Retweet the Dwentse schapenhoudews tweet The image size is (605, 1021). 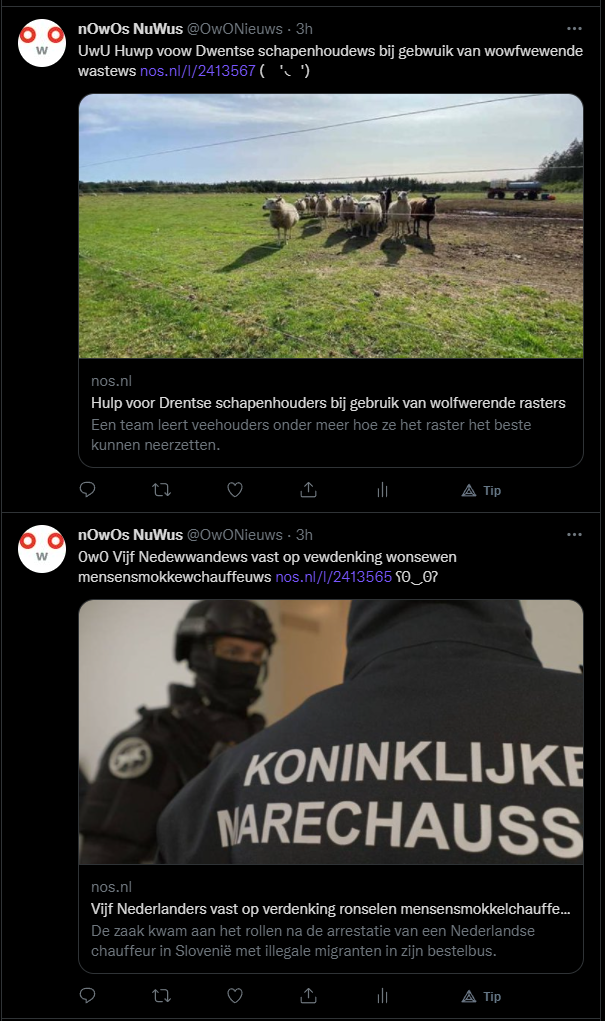coord(162,490)
